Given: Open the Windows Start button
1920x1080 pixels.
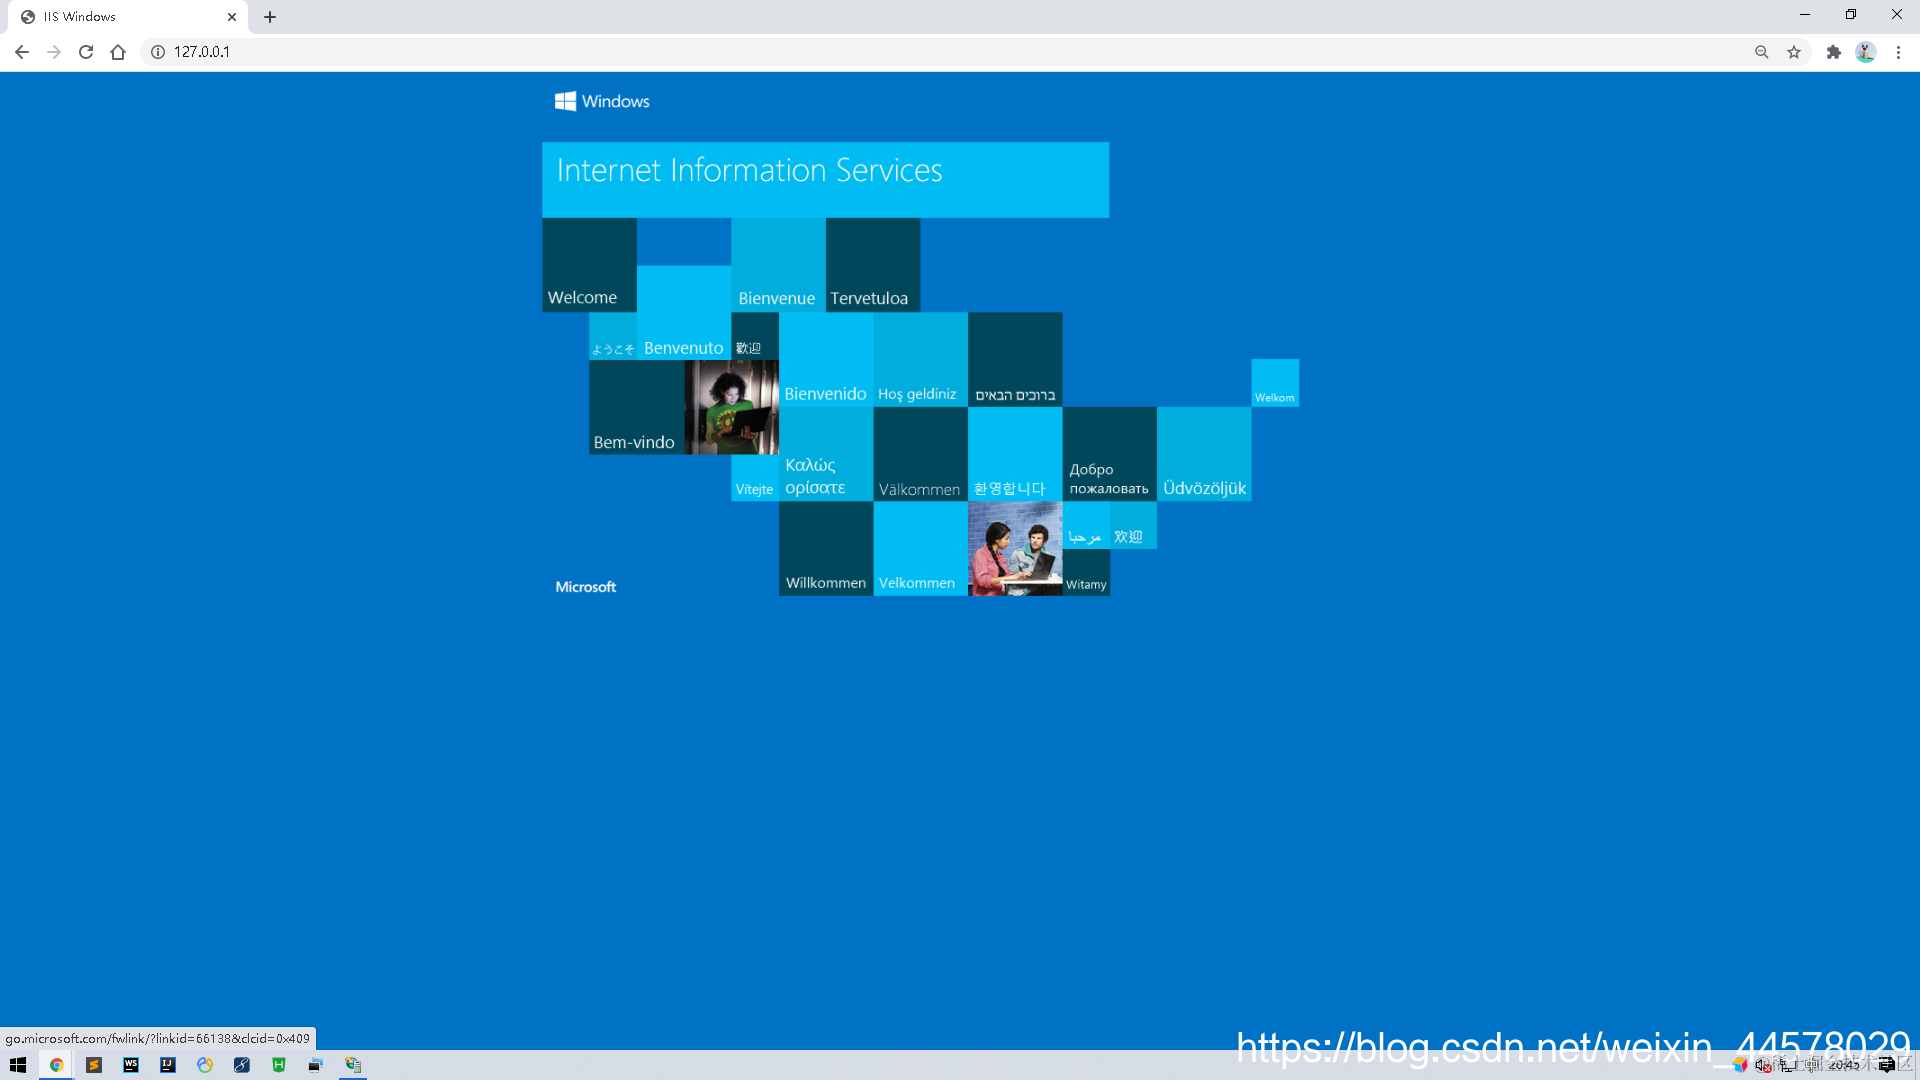Looking at the screenshot, I should [x=18, y=1065].
